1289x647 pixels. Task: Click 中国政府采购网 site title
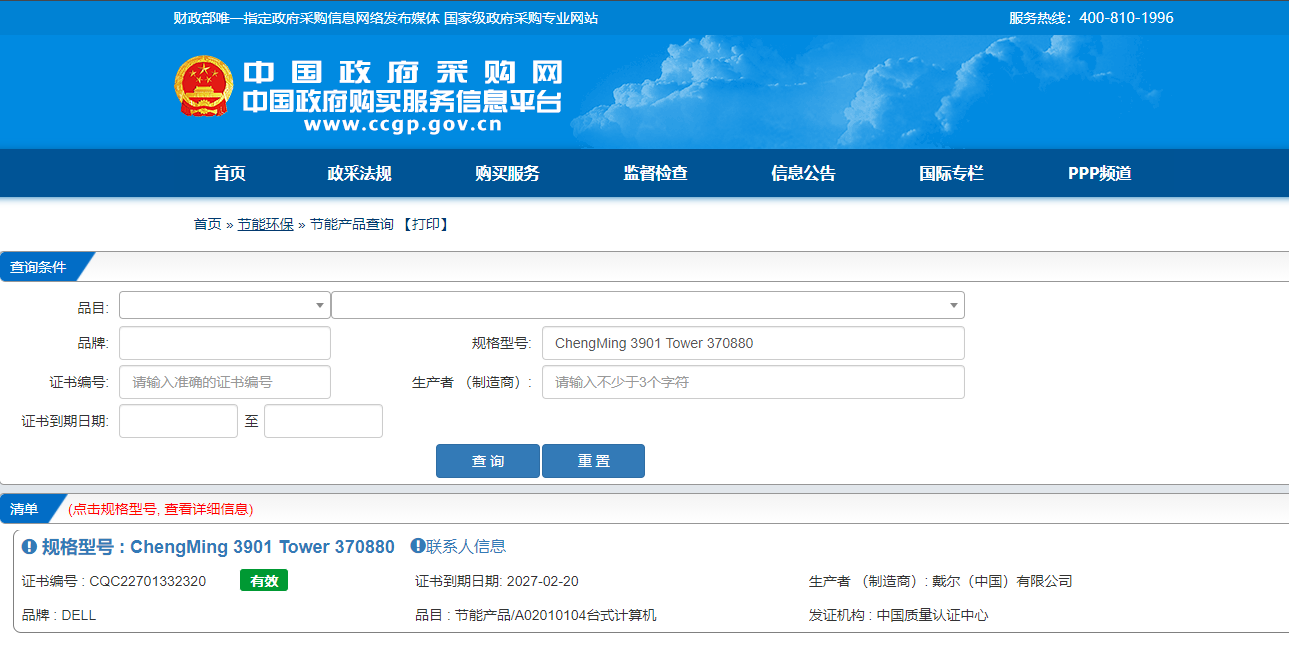[403, 72]
